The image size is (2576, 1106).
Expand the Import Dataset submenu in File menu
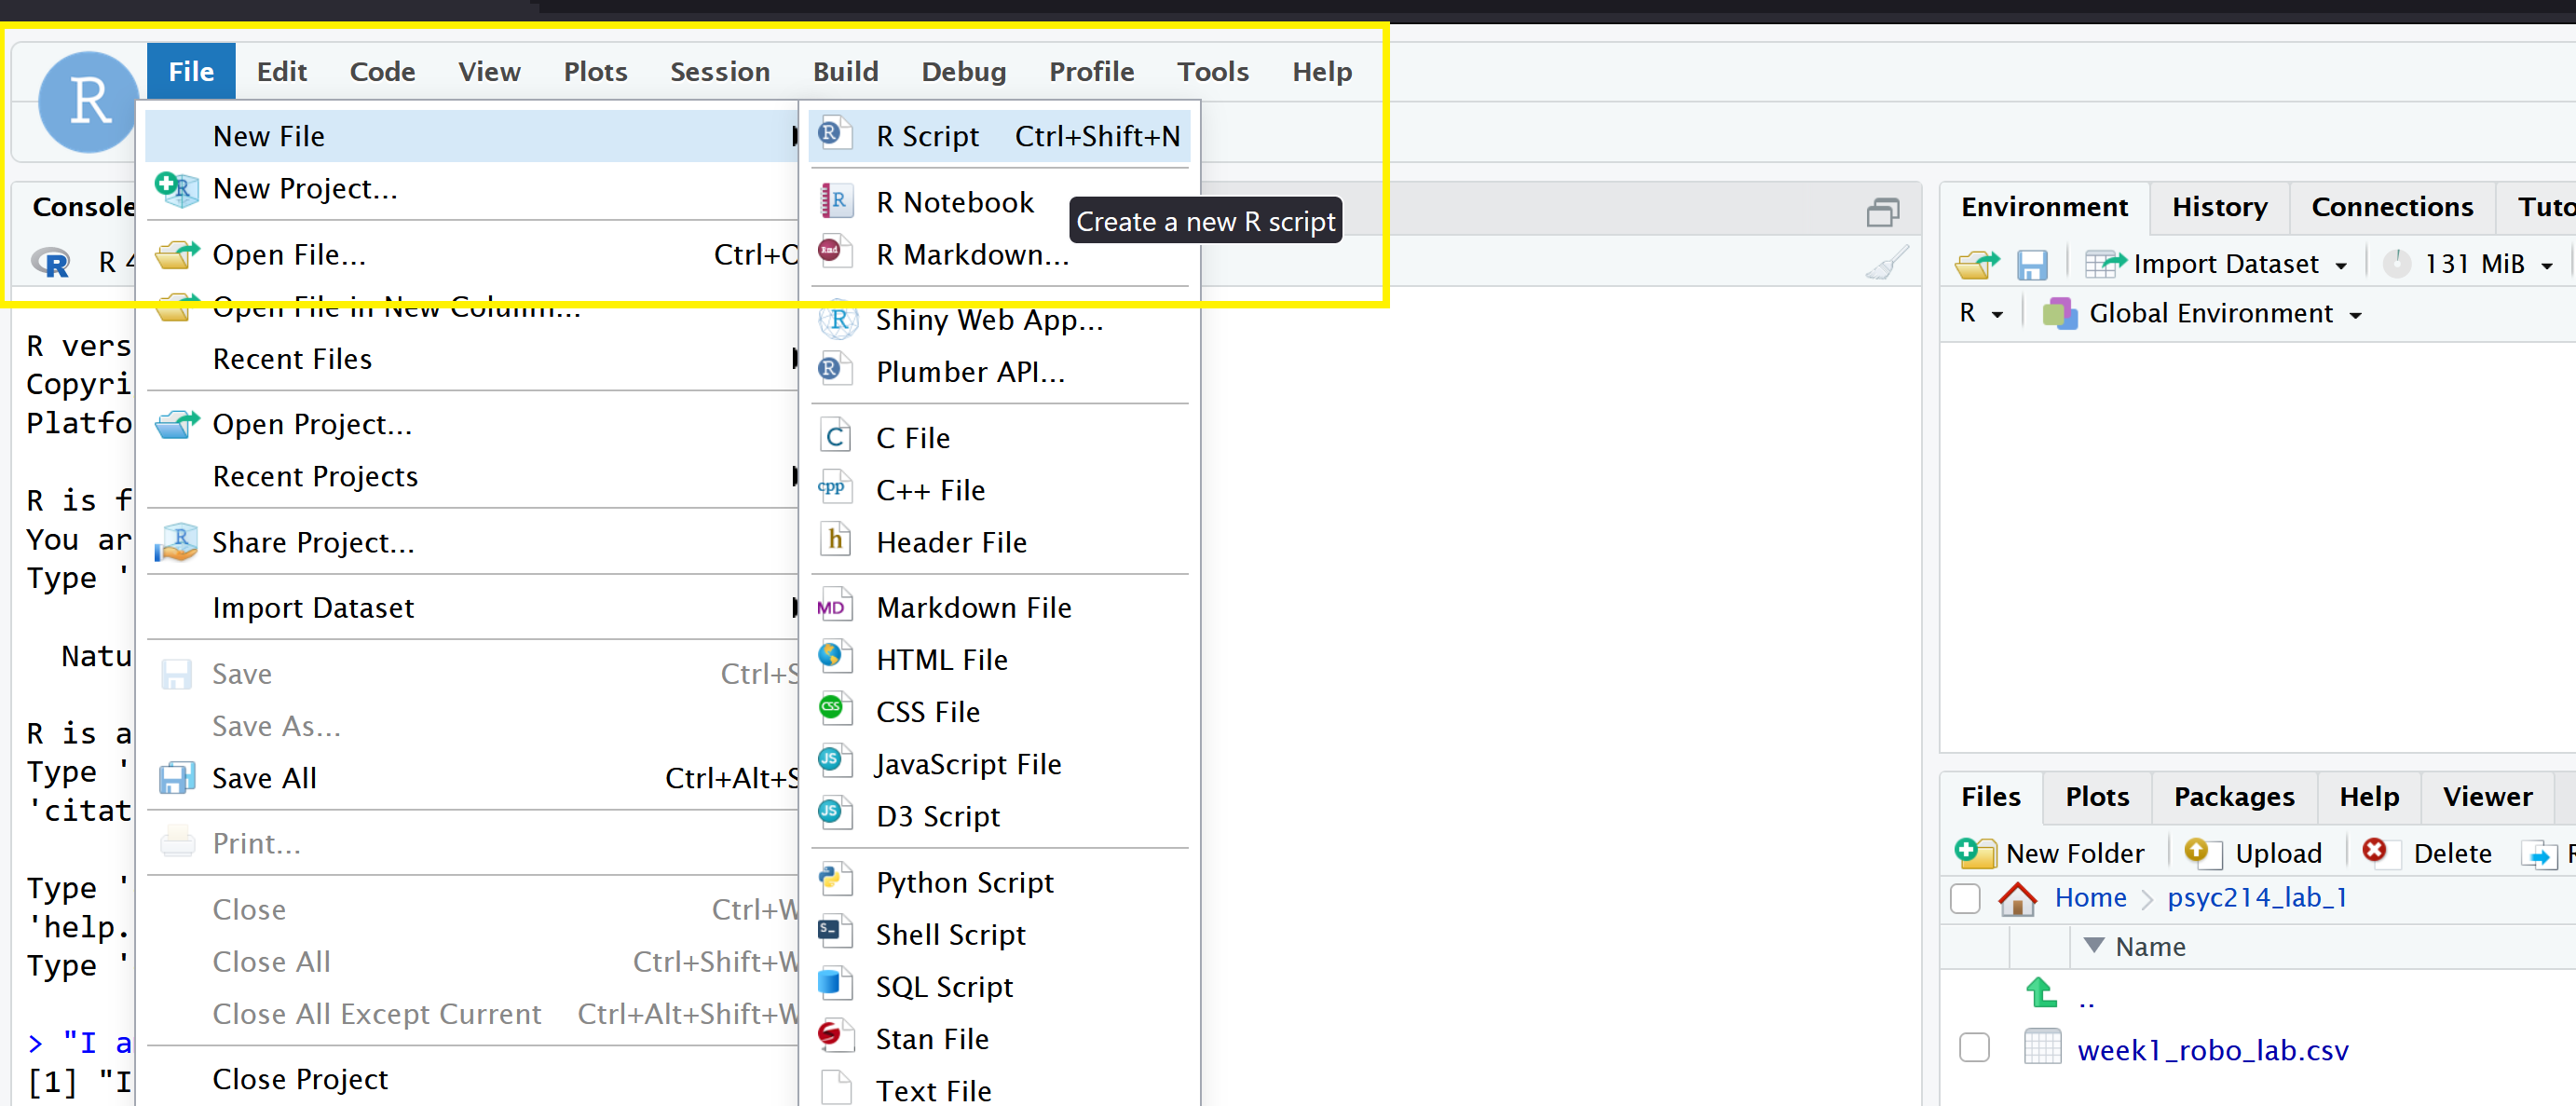point(472,607)
